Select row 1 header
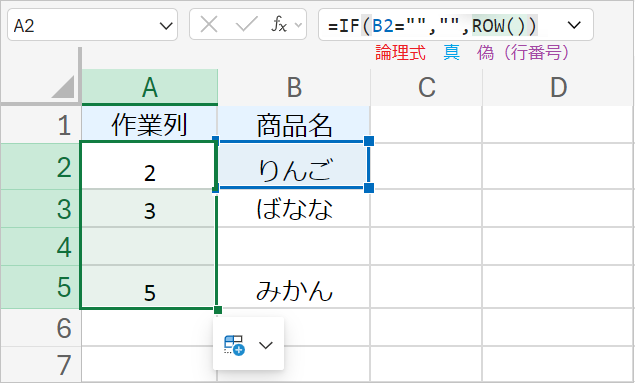The width and height of the screenshot is (635, 384). [x=40, y=124]
